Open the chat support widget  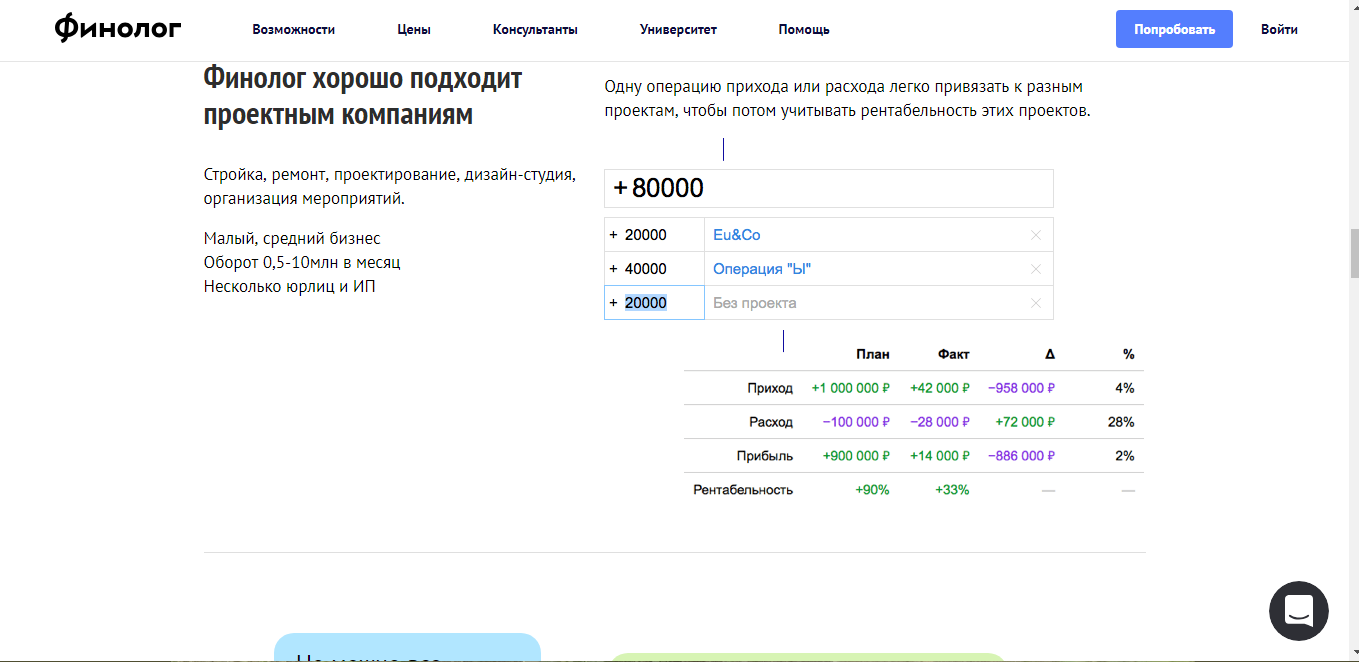click(1298, 610)
